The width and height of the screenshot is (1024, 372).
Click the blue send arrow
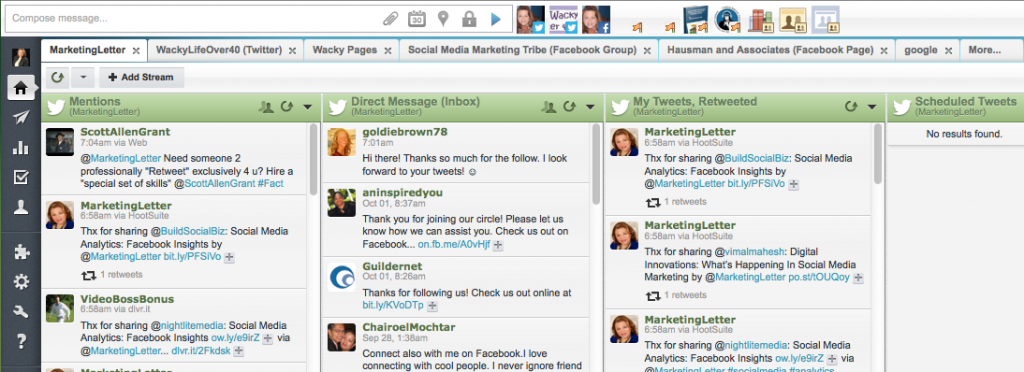pos(496,19)
